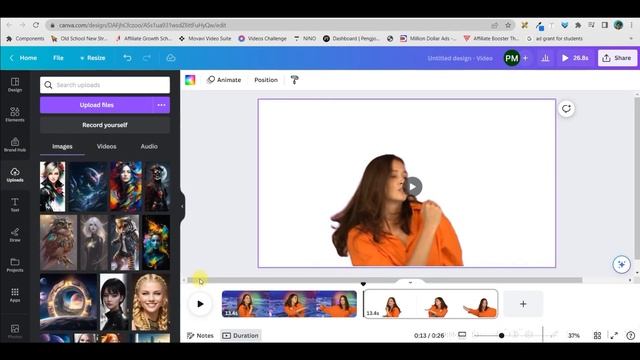Select the space portal ring image

pyautogui.click(x=69, y=302)
